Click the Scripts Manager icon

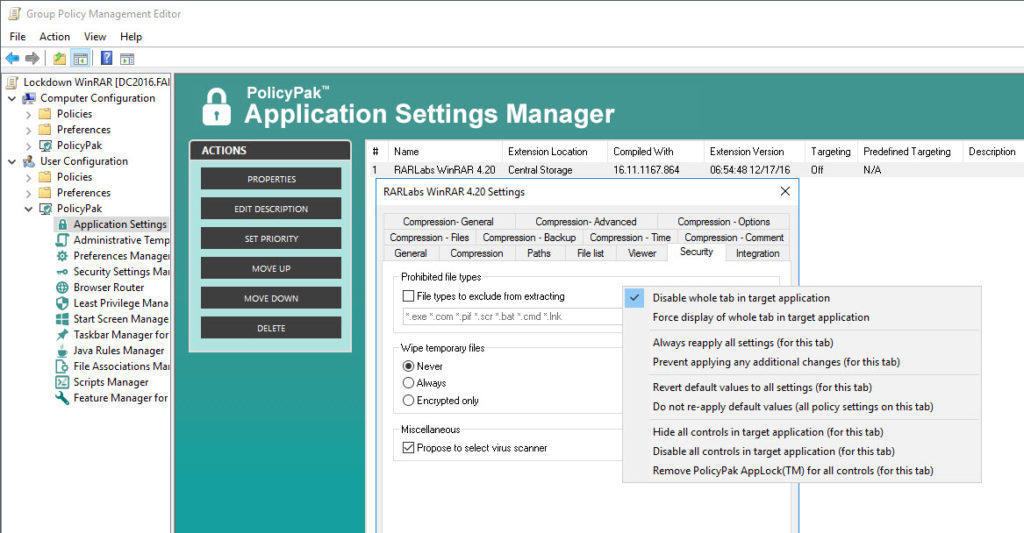[63, 382]
